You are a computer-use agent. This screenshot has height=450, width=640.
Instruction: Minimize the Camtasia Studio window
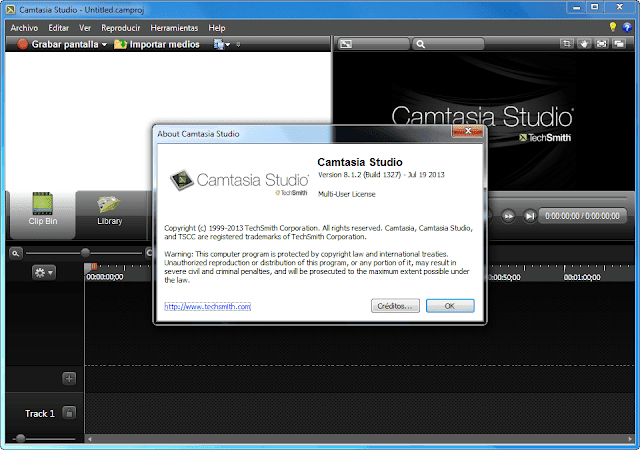click(x=577, y=7)
